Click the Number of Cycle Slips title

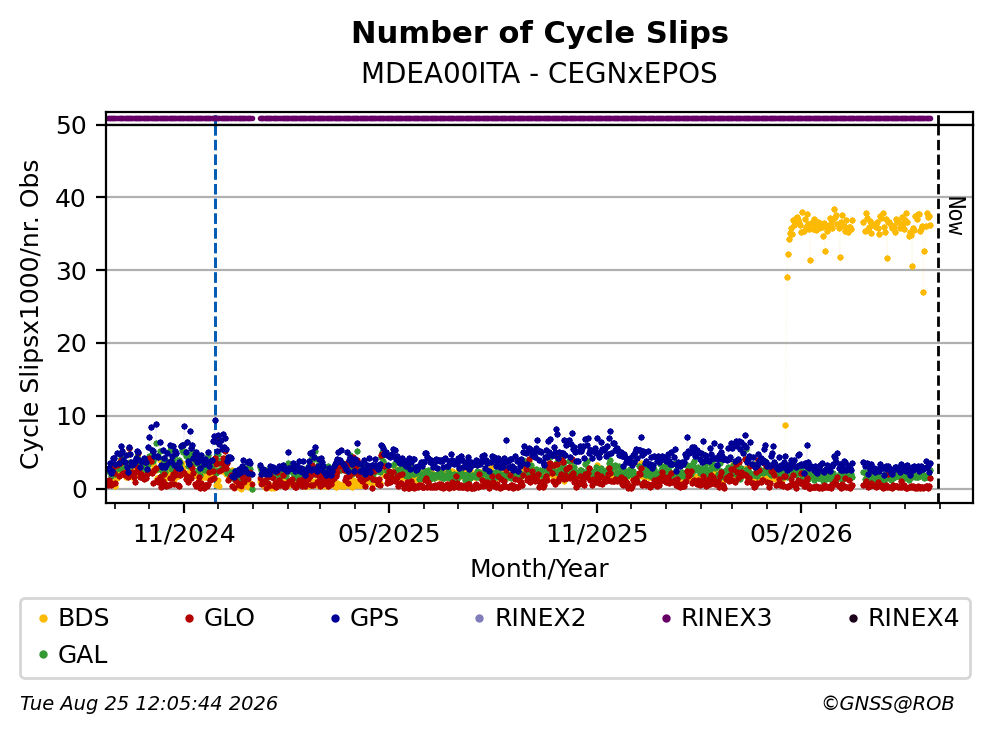(x=540, y=33)
